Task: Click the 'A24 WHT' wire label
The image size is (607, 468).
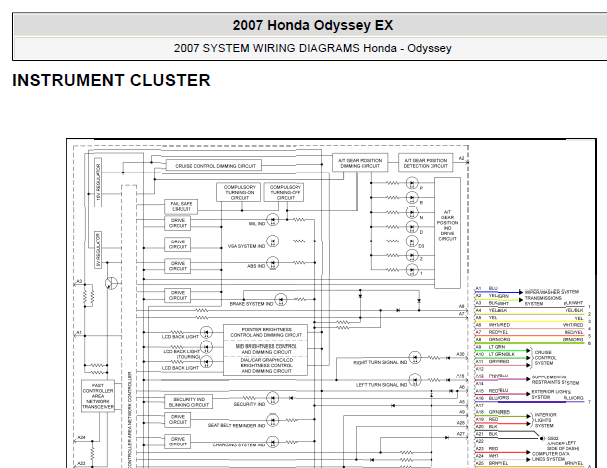Action: (x=487, y=456)
